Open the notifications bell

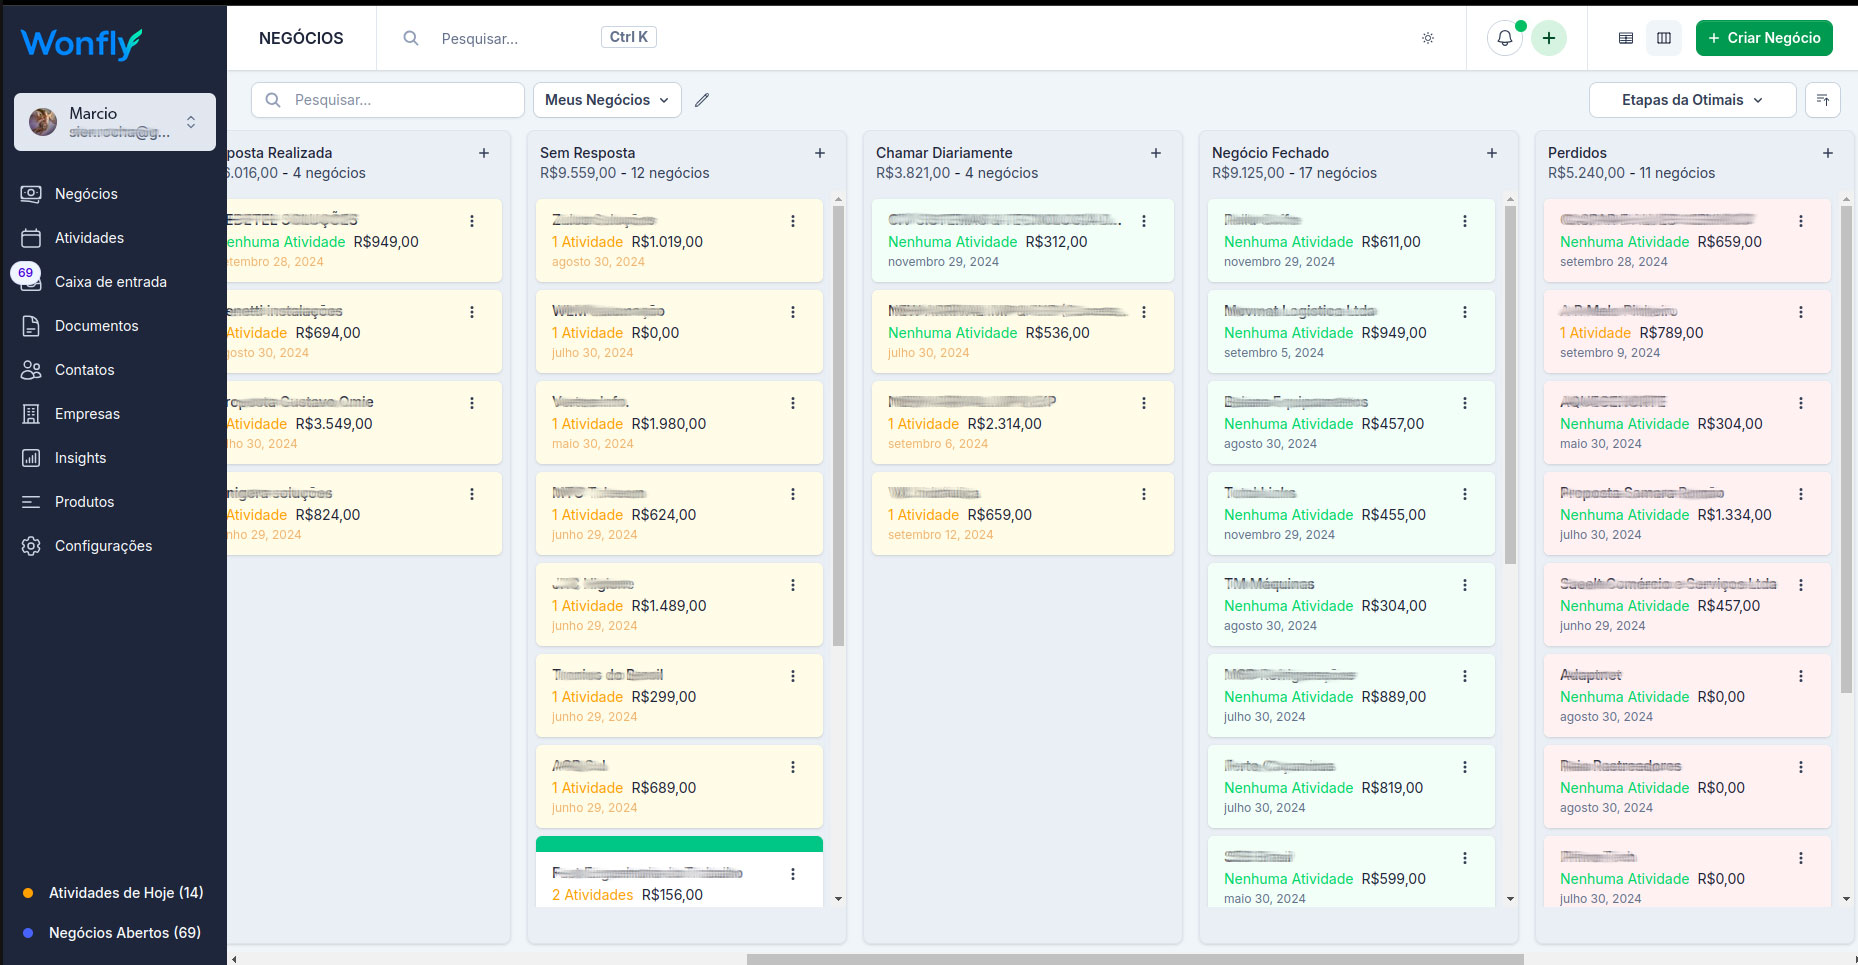click(1505, 38)
